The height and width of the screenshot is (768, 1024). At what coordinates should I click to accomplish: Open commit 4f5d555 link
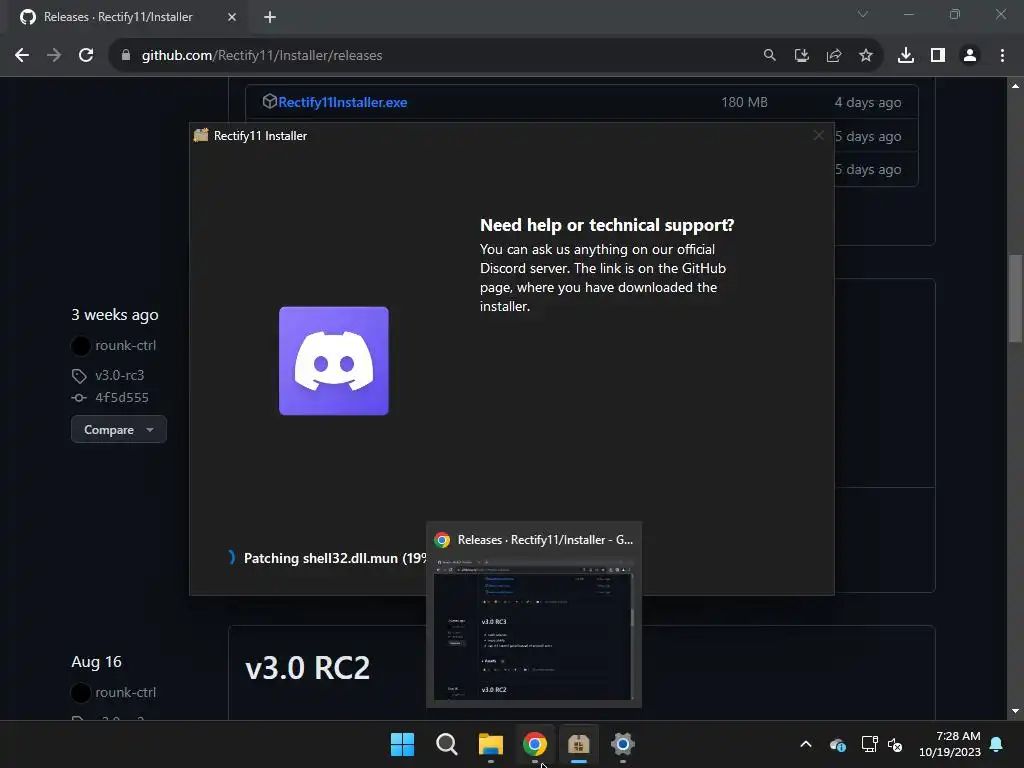(121, 398)
